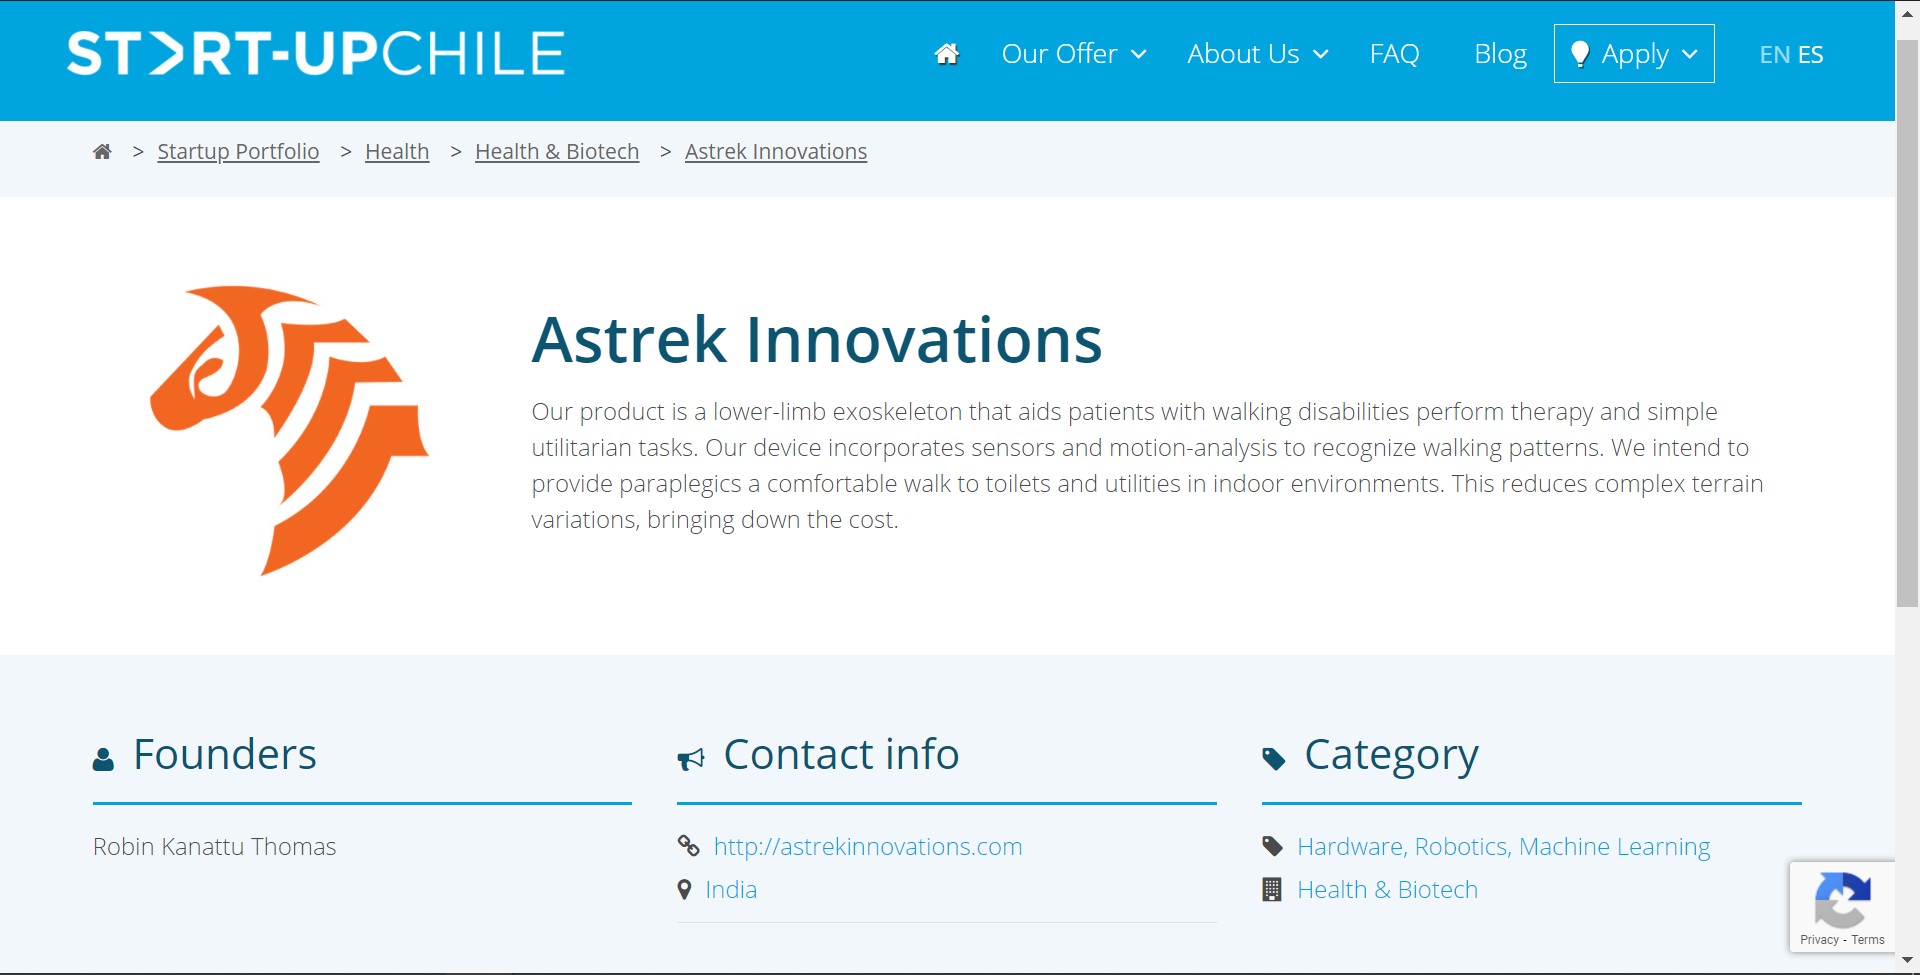Open the FAQ menu item
This screenshot has width=1920, height=975.
(1394, 54)
